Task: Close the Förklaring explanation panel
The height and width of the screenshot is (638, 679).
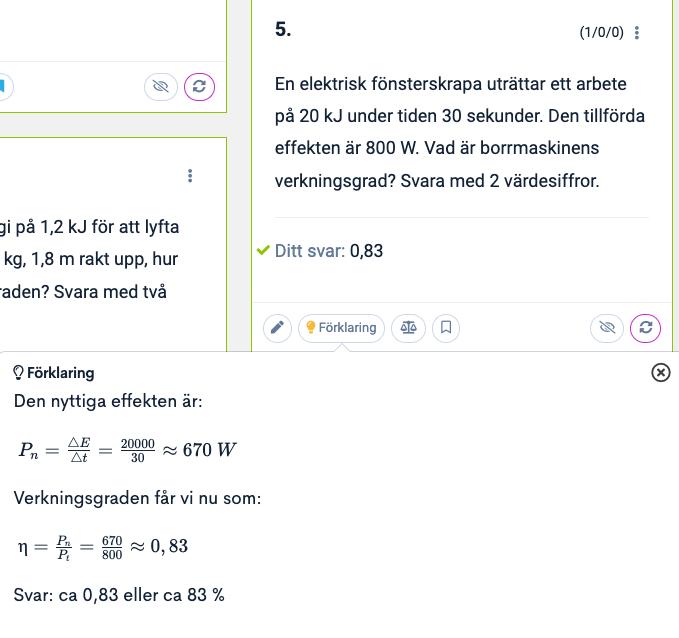Action: [660, 372]
